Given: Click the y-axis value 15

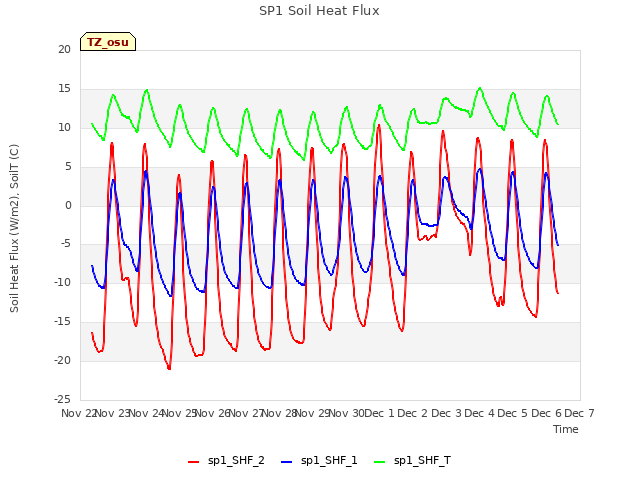Looking at the screenshot, I should 64,89.
